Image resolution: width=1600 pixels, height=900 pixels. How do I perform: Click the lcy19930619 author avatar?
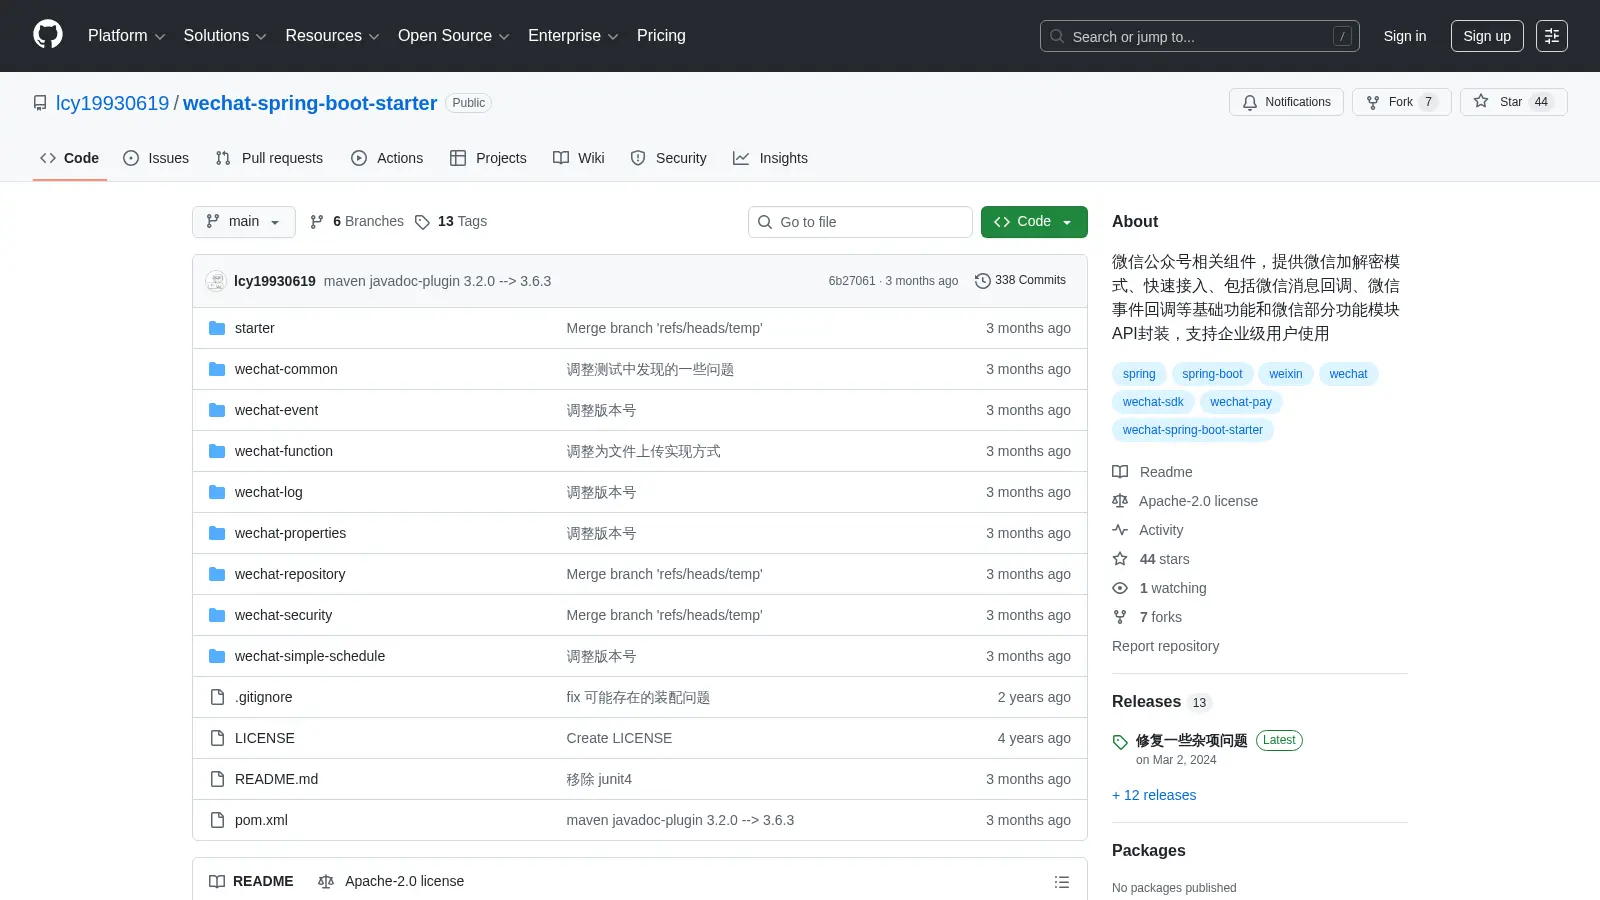pyautogui.click(x=216, y=281)
